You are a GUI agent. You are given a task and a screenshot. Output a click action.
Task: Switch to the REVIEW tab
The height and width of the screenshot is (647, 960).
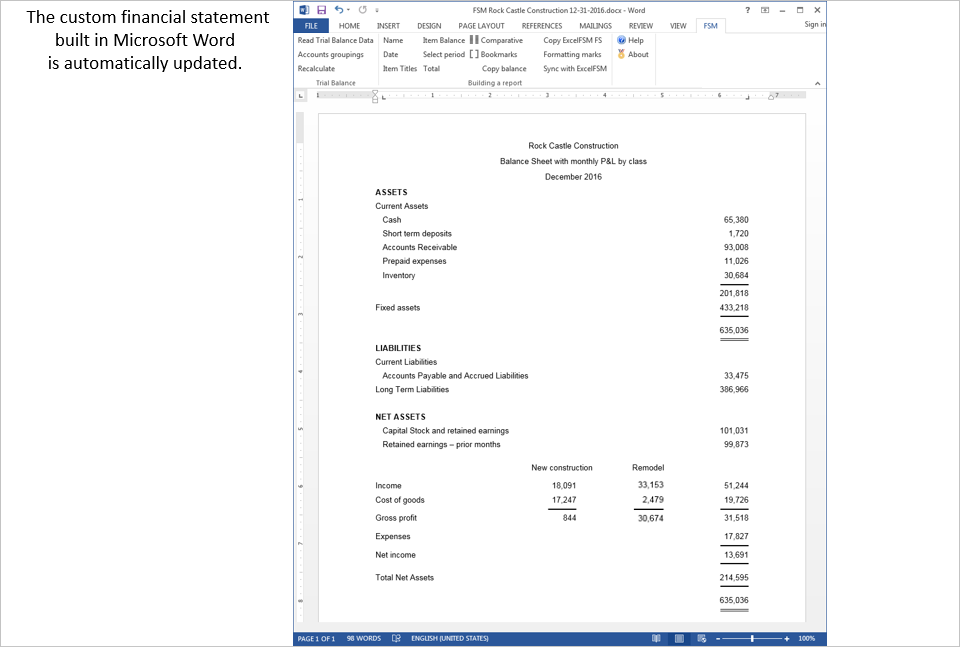point(640,26)
